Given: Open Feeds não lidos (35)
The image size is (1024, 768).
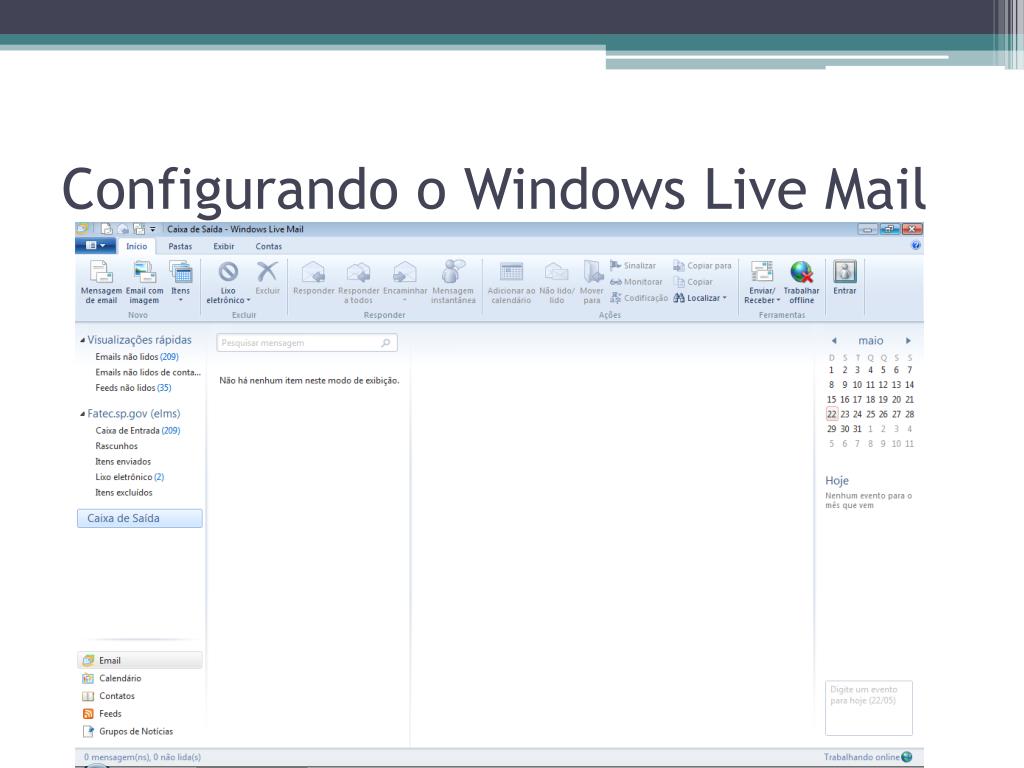Looking at the screenshot, I should (133, 388).
